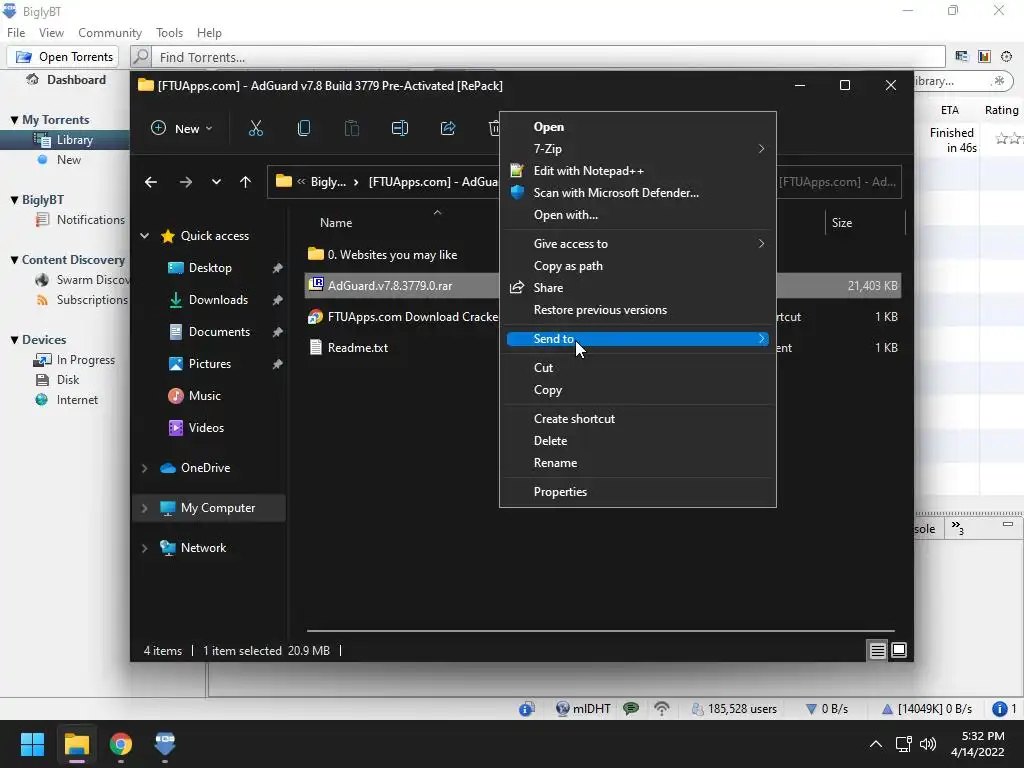Open Google Chrome from the taskbar
1024x768 pixels.
[121, 744]
